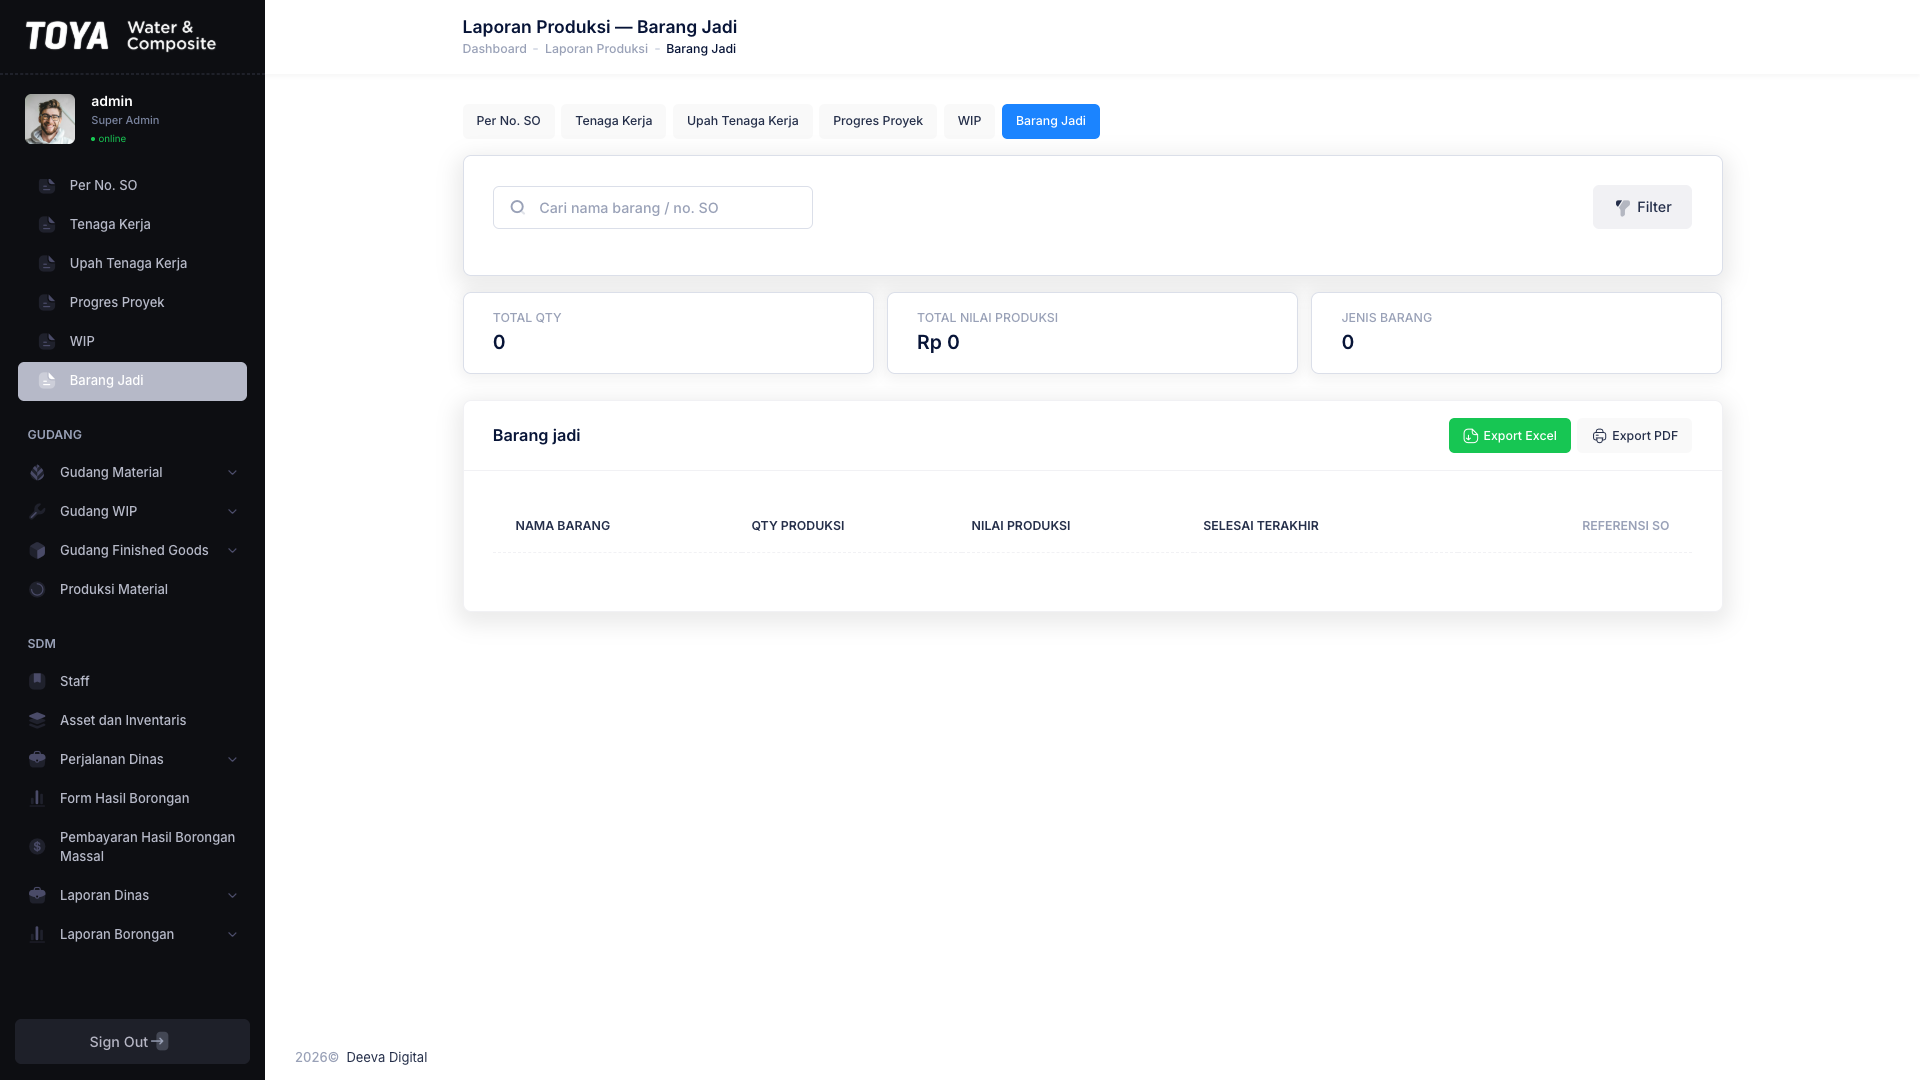Click the Progres Proyek sidebar icon
The width and height of the screenshot is (1920, 1080).
(47, 303)
